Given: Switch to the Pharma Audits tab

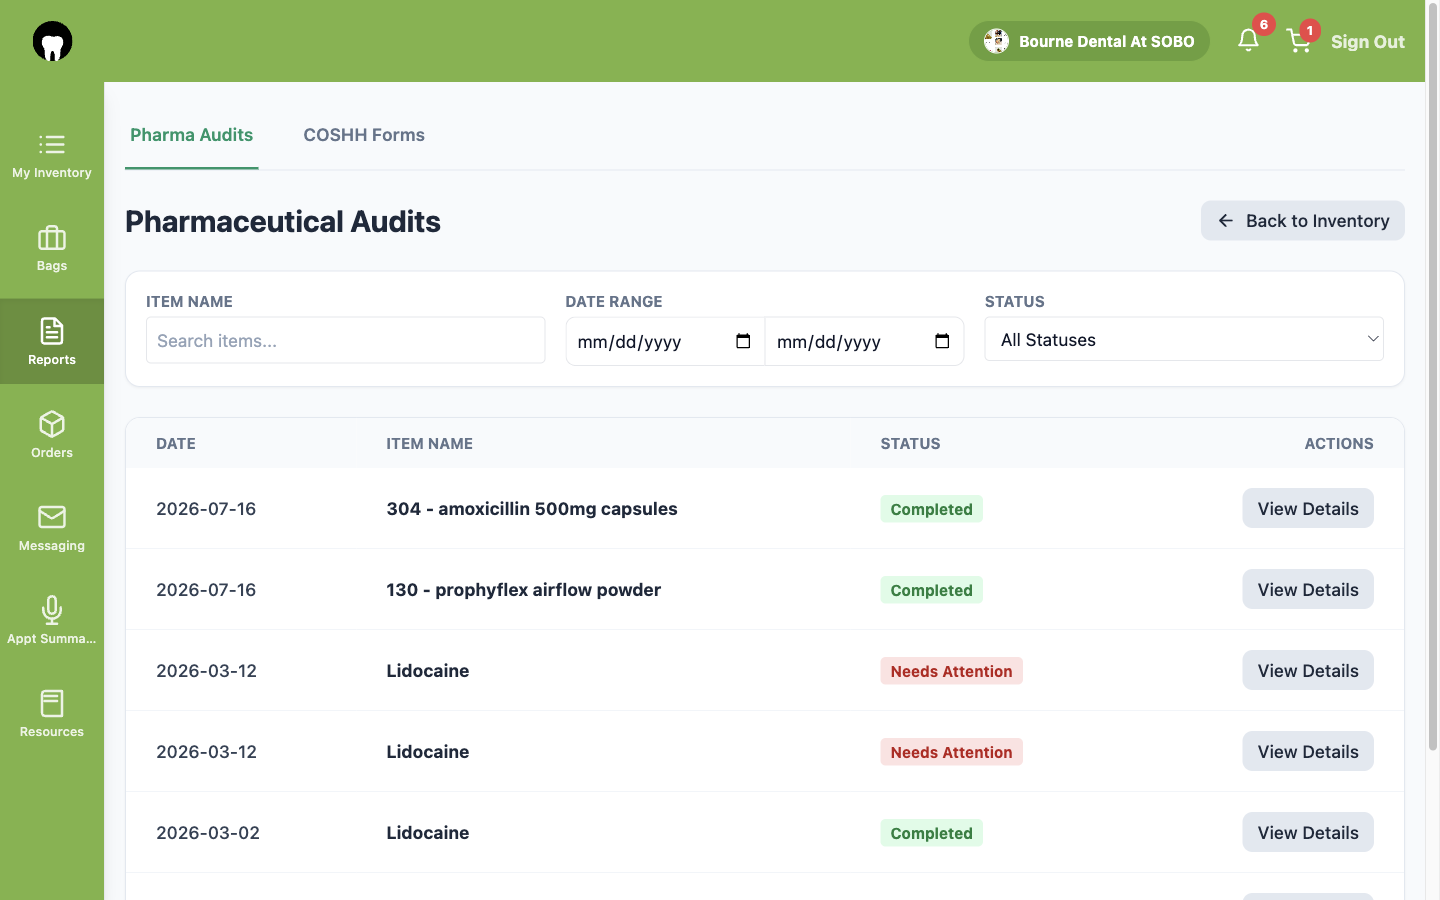Looking at the screenshot, I should pos(192,135).
